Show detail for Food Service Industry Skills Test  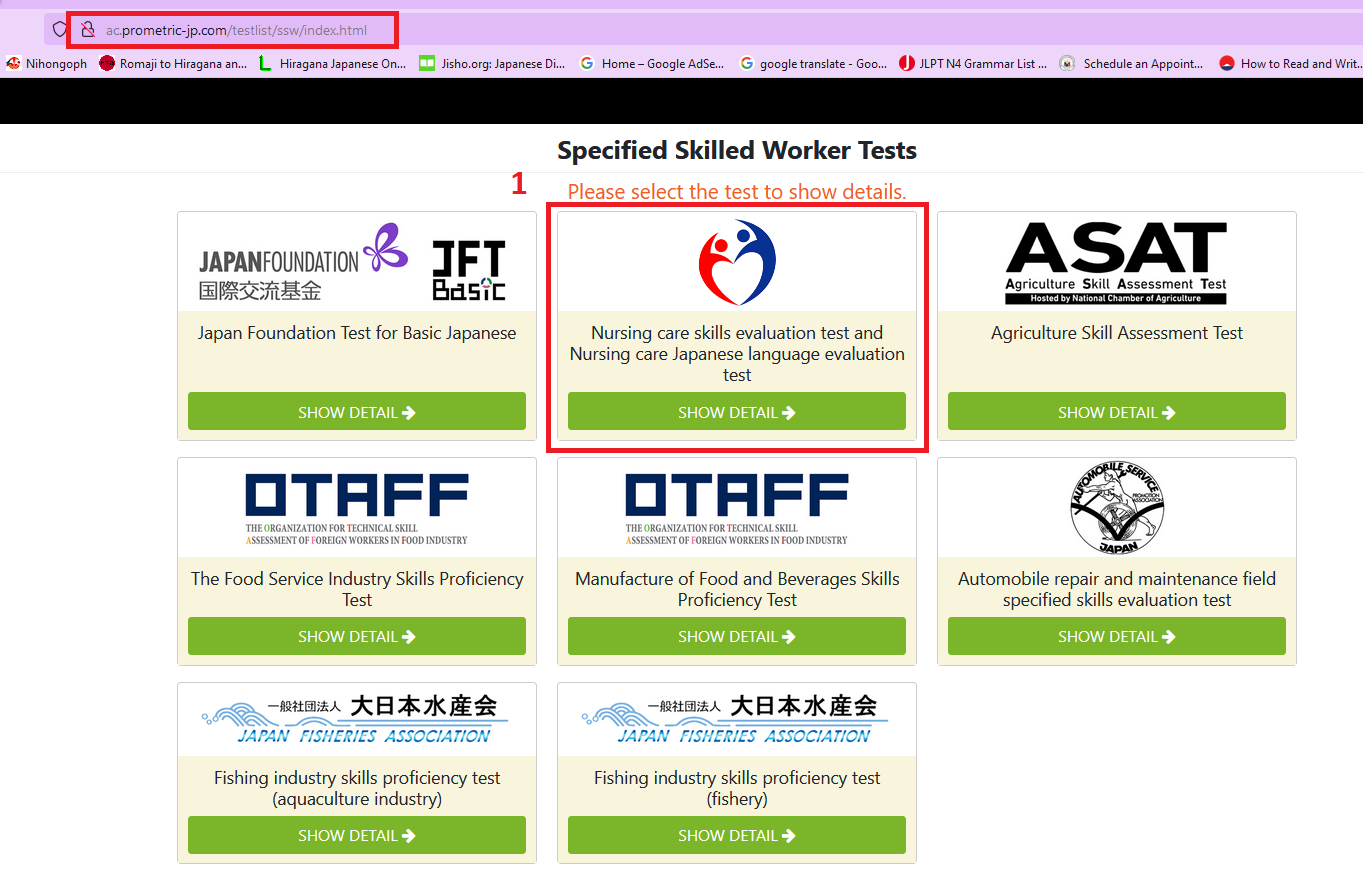[357, 636]
